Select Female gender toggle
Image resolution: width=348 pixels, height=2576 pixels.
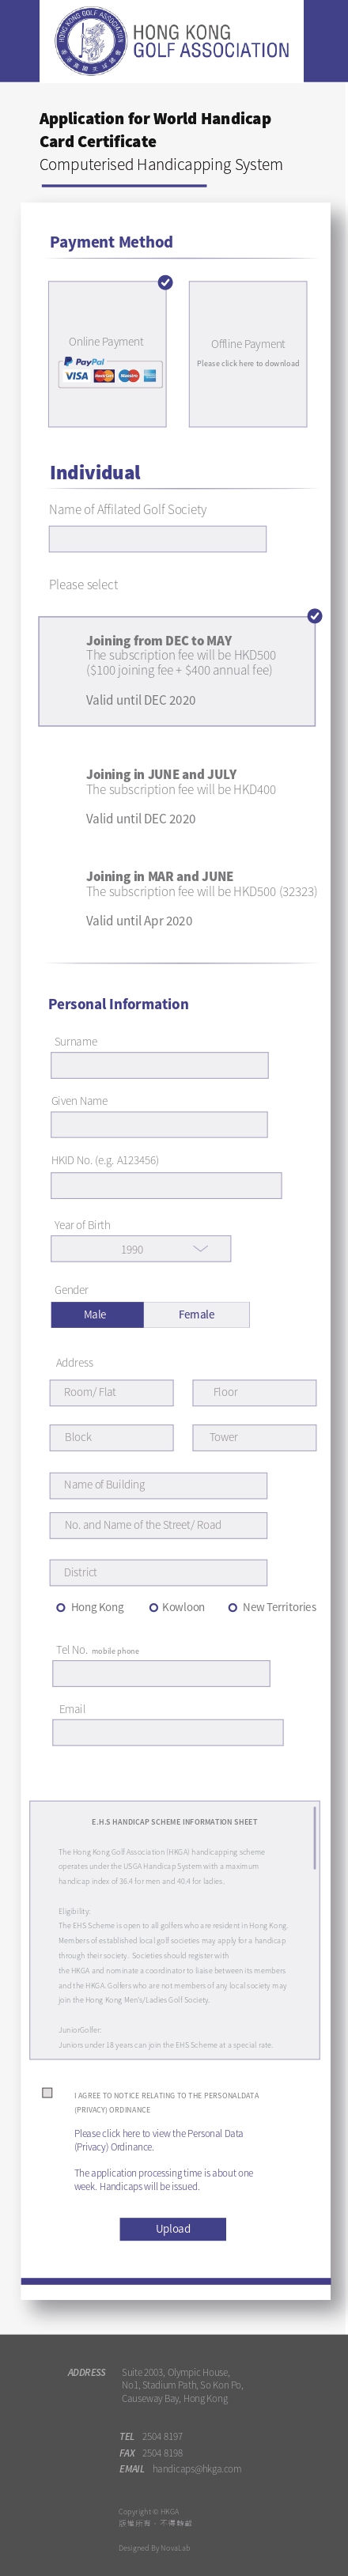(196, 1315)
